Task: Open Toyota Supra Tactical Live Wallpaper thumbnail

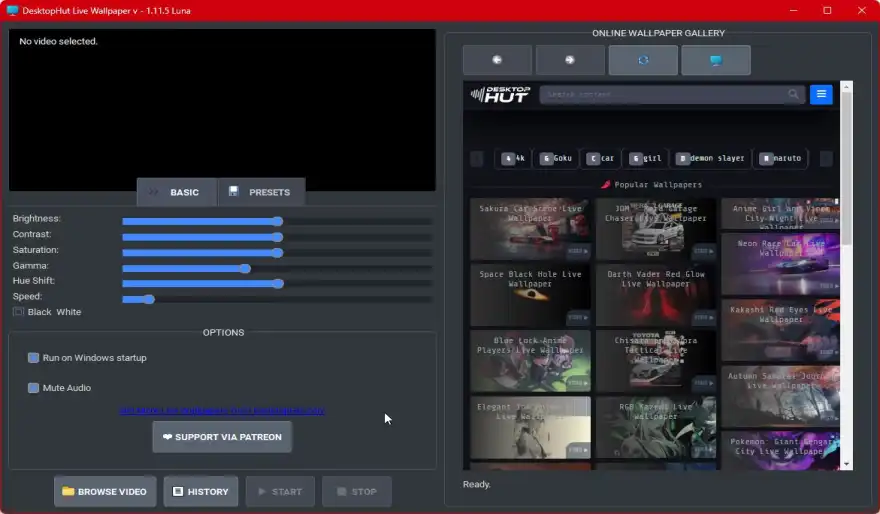Action: (656, 361)
